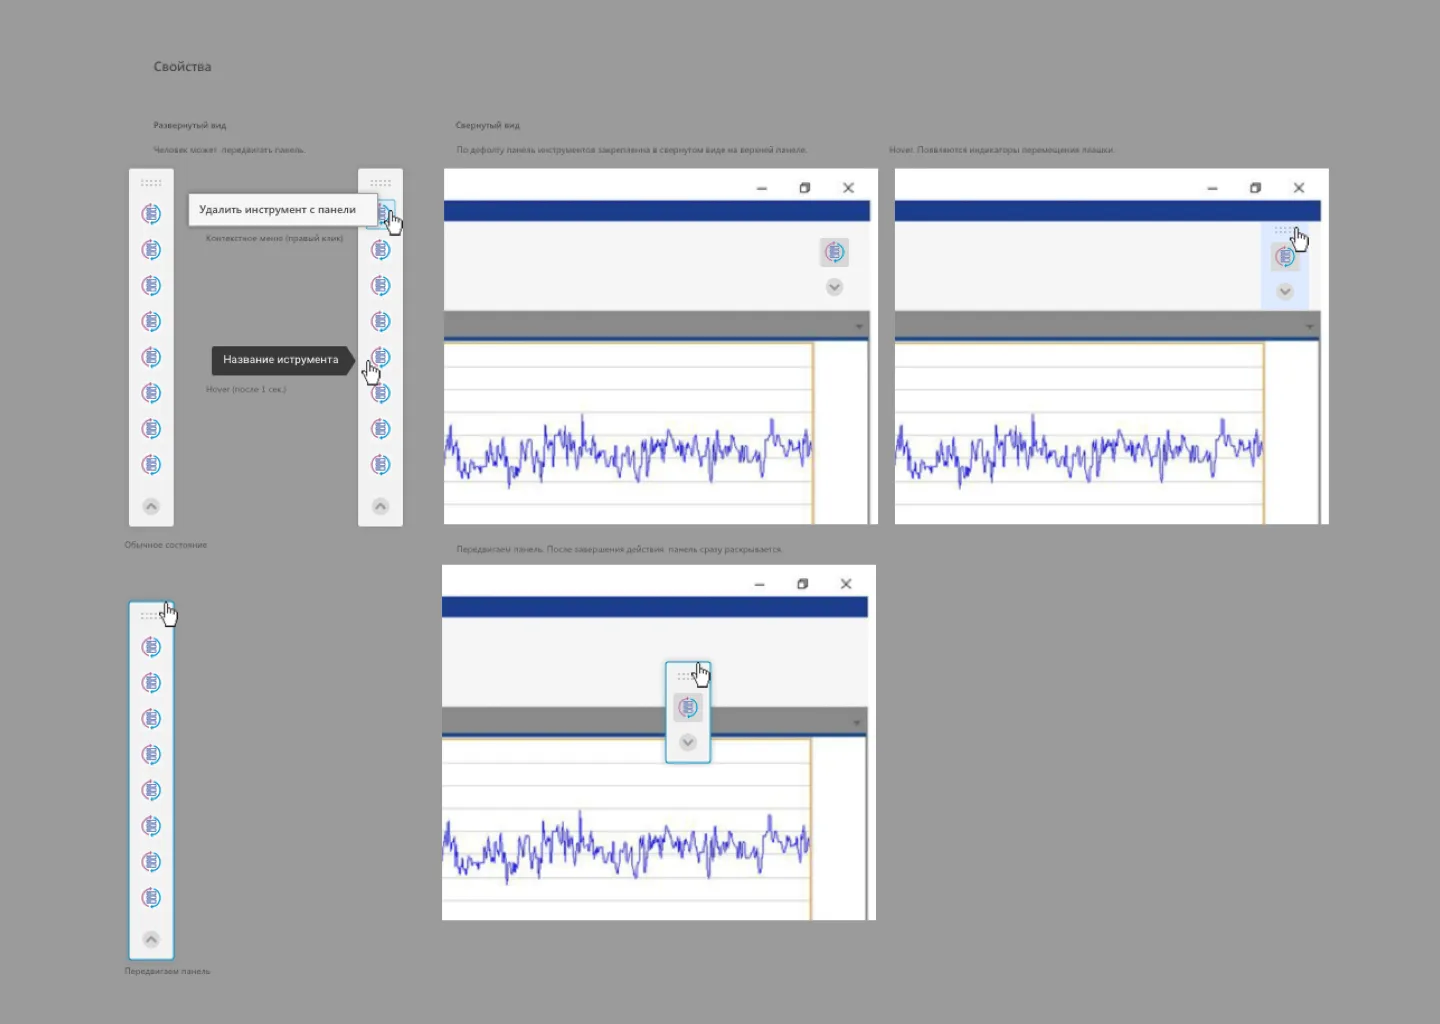Click dotted handle of the floating collapsed panel
This screenshot has height=1024, width=1440.
click(686, 677)
